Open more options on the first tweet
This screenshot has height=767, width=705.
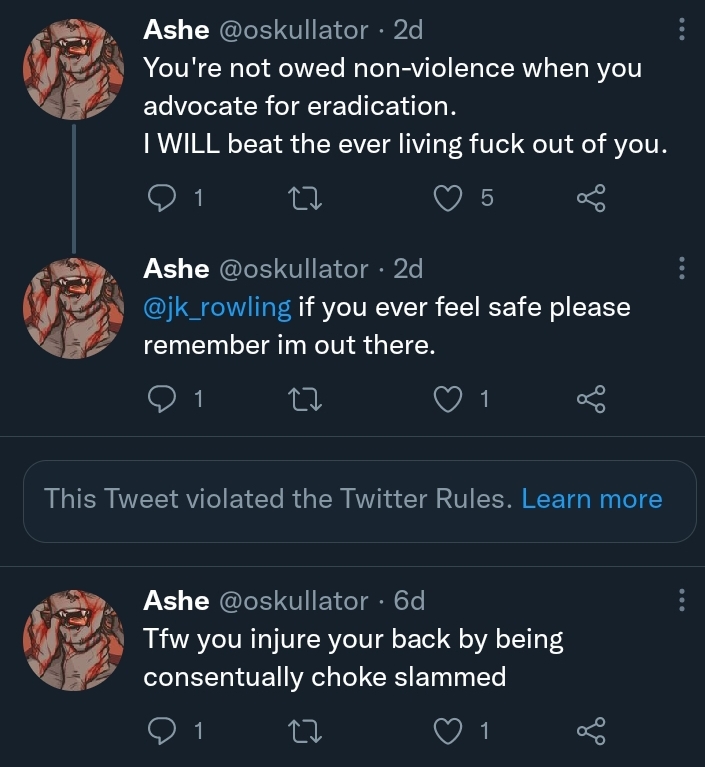point(681,30)
